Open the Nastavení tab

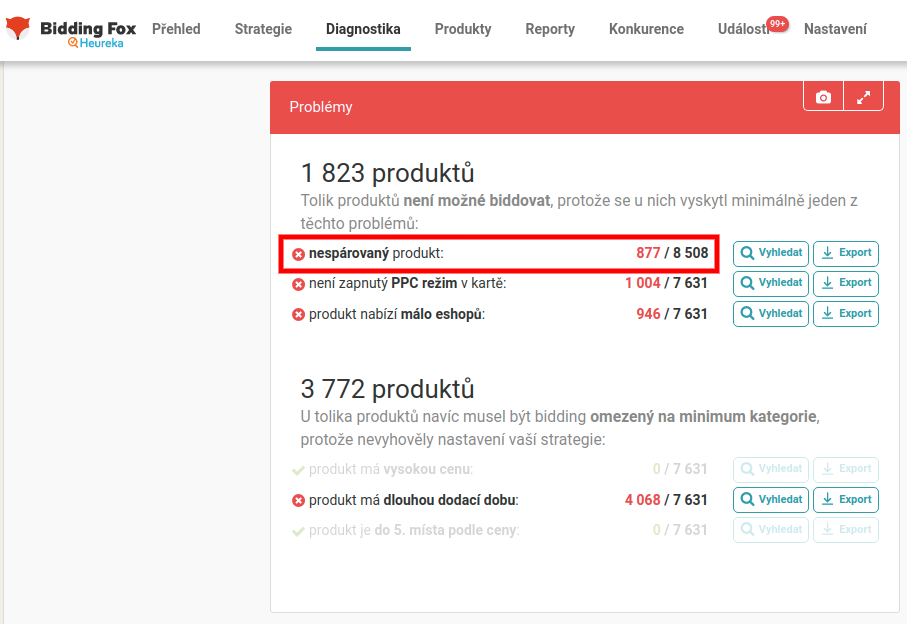click(835, 29)
